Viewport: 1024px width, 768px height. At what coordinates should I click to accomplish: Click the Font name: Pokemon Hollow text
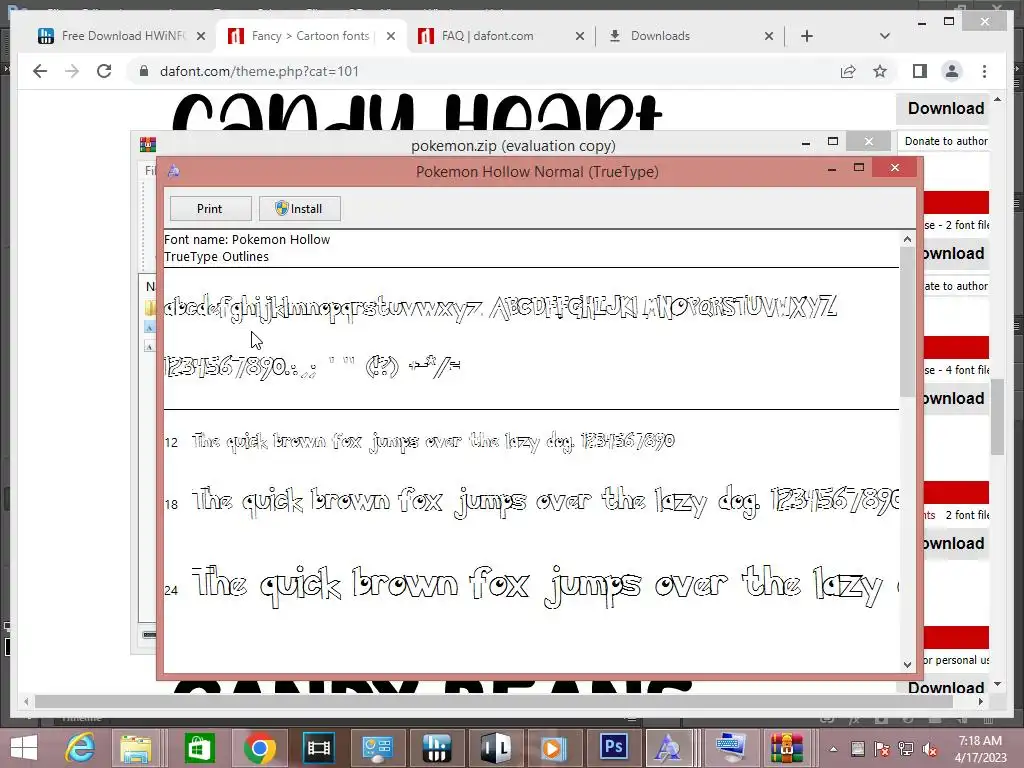[x=247, y=240]
